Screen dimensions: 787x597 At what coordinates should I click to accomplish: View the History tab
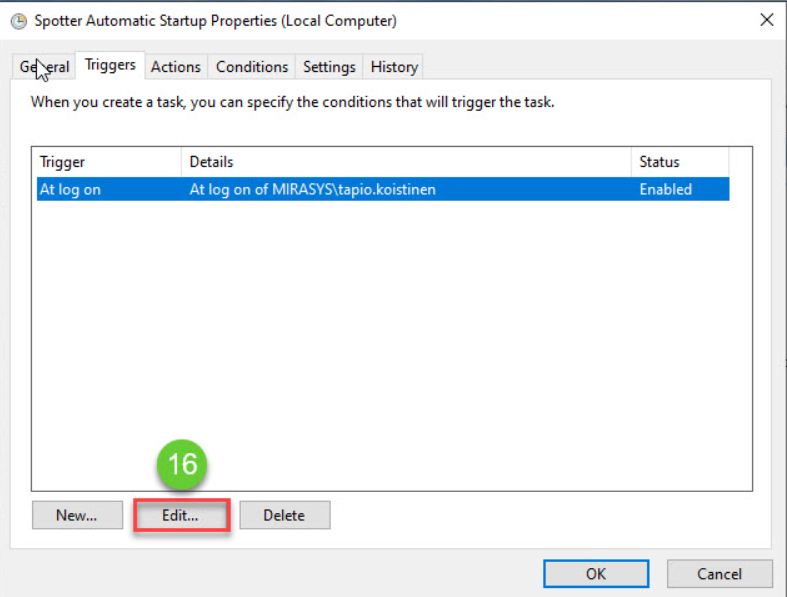point(394,67)
